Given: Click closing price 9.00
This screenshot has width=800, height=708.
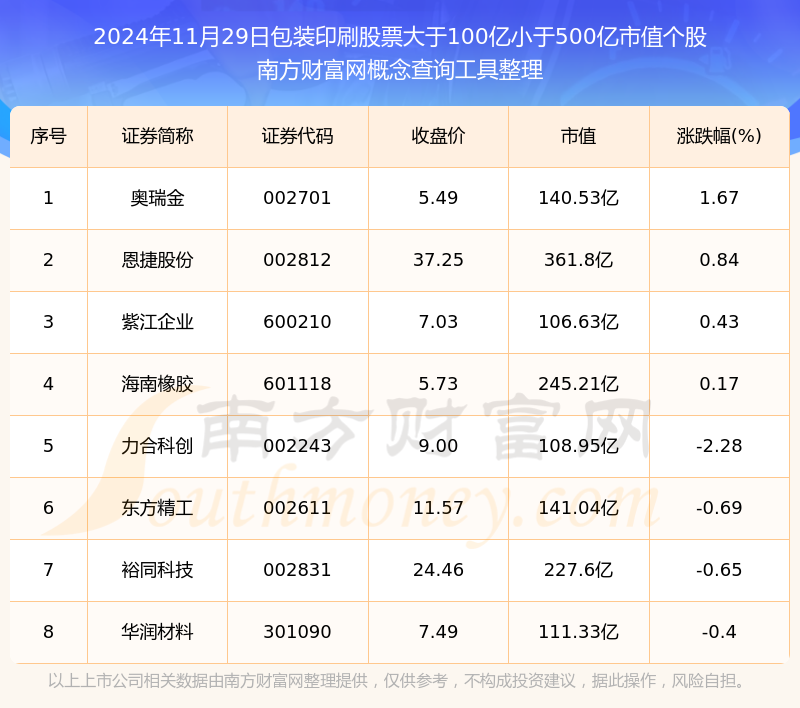Looking at the screenshot, I should tap(438, 446).
